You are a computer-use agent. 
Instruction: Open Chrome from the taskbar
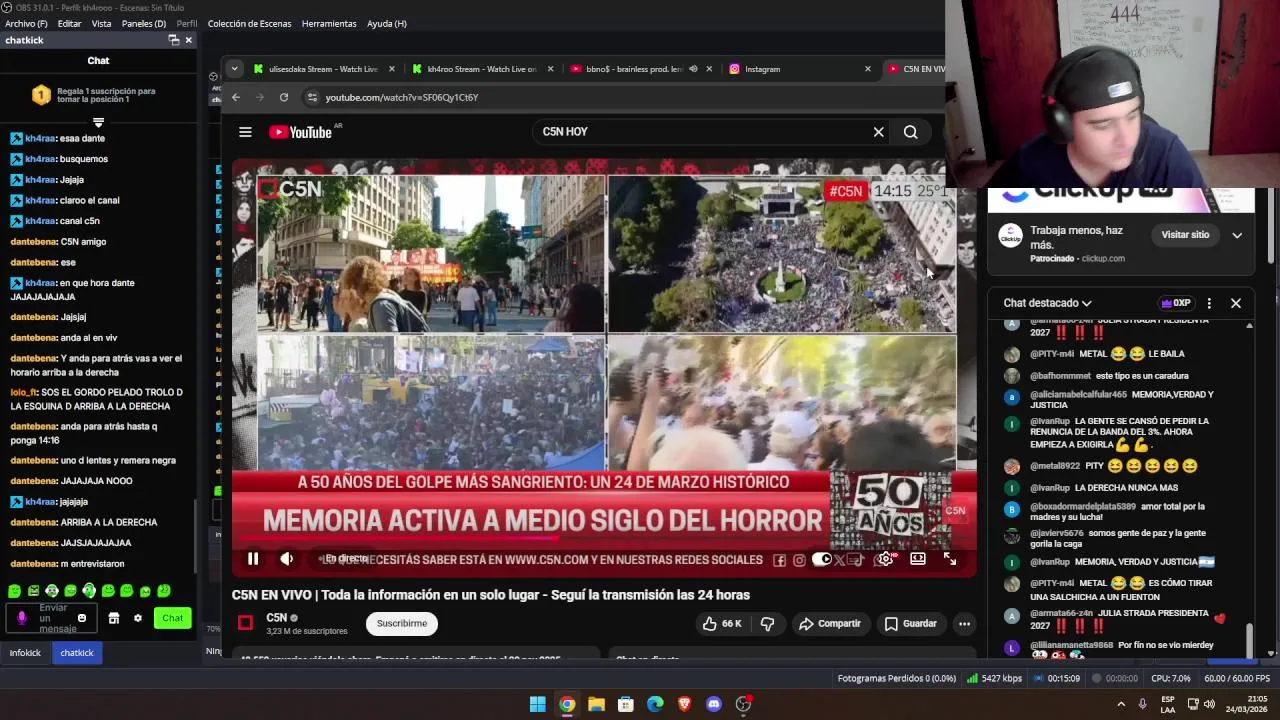point(567,704)
